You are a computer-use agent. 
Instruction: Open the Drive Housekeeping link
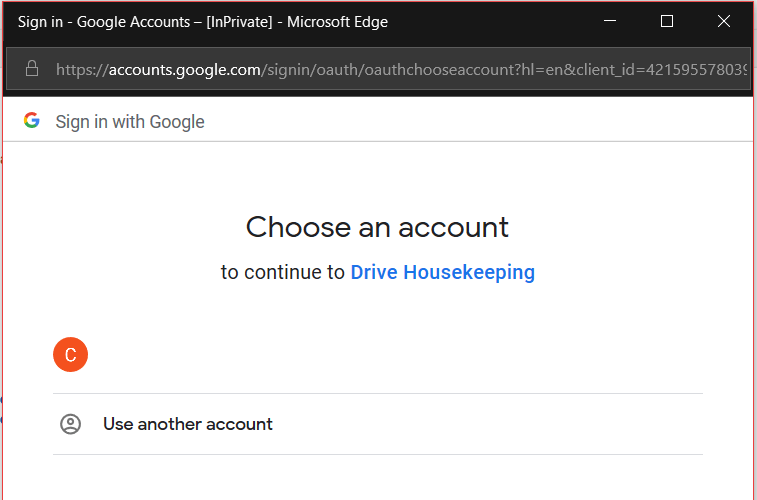(443, 272)
